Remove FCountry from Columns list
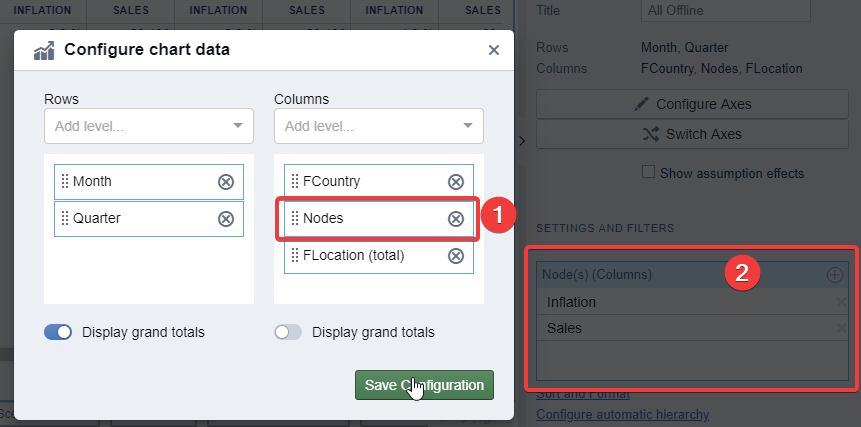The image size is (861, 427). coord(456,181)
